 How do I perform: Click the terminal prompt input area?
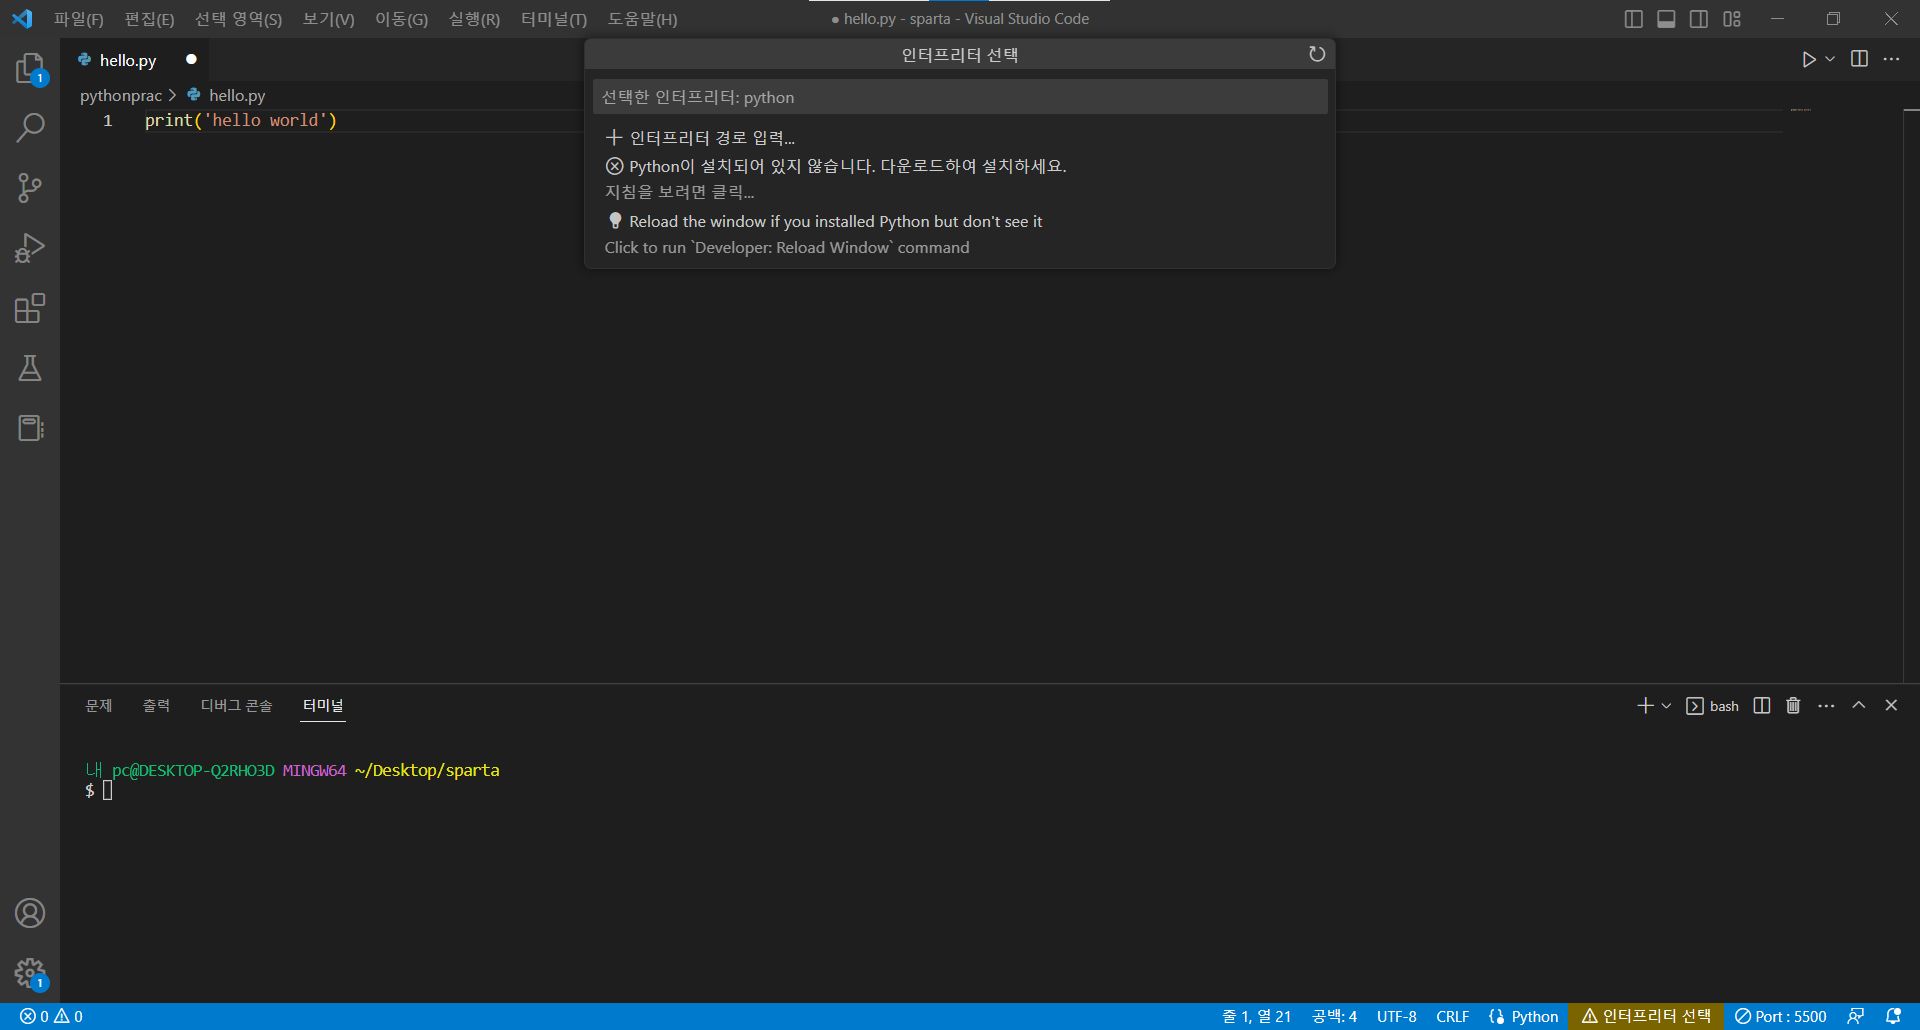point(107,791)
